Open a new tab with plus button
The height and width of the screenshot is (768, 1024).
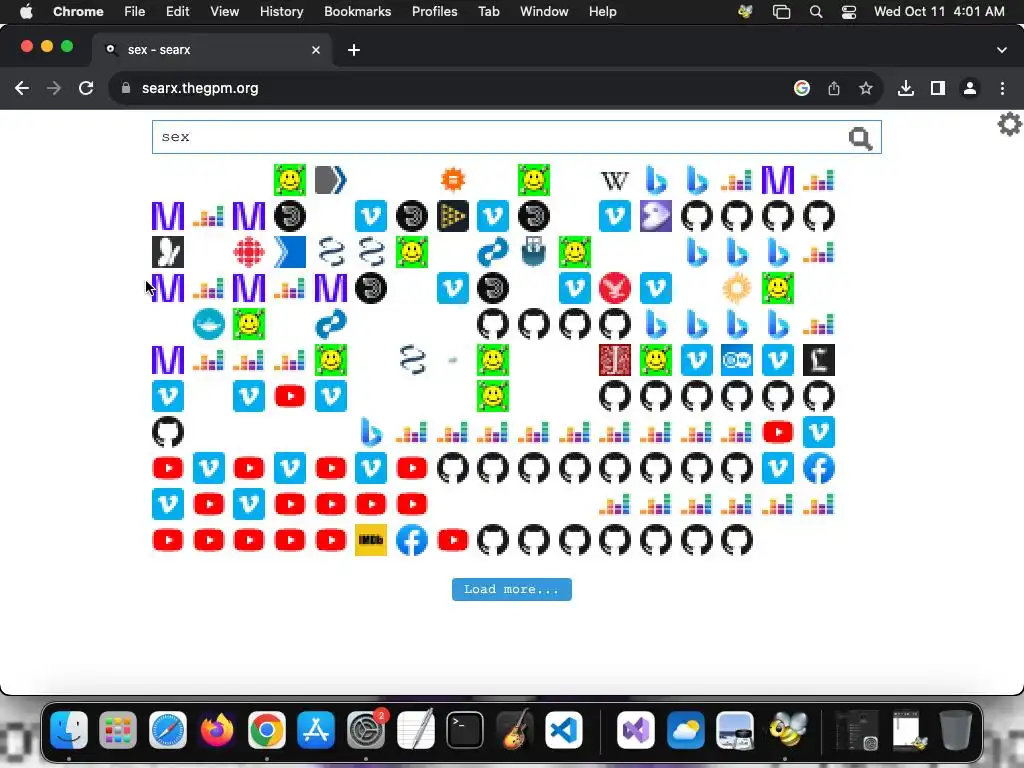(x=354, y=50)
